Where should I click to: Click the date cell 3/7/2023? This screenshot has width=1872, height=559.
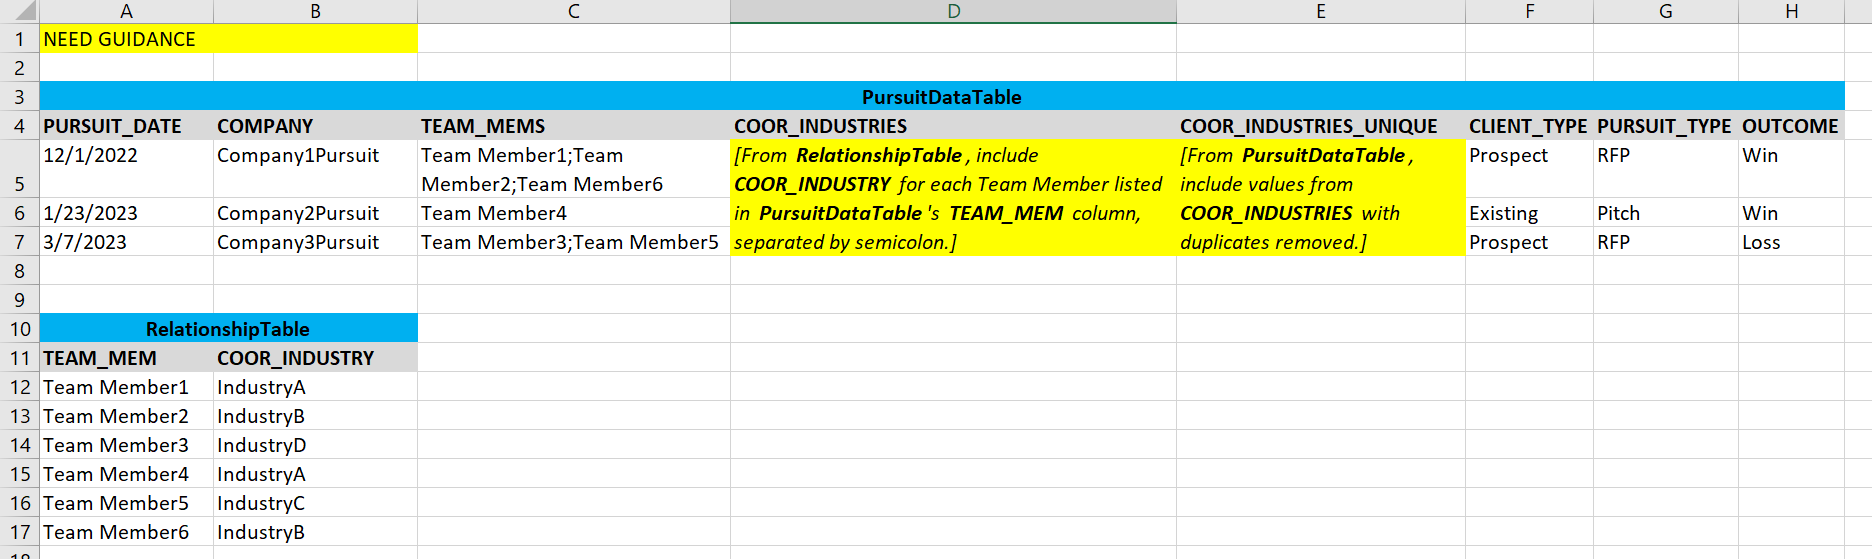[126, 242]
